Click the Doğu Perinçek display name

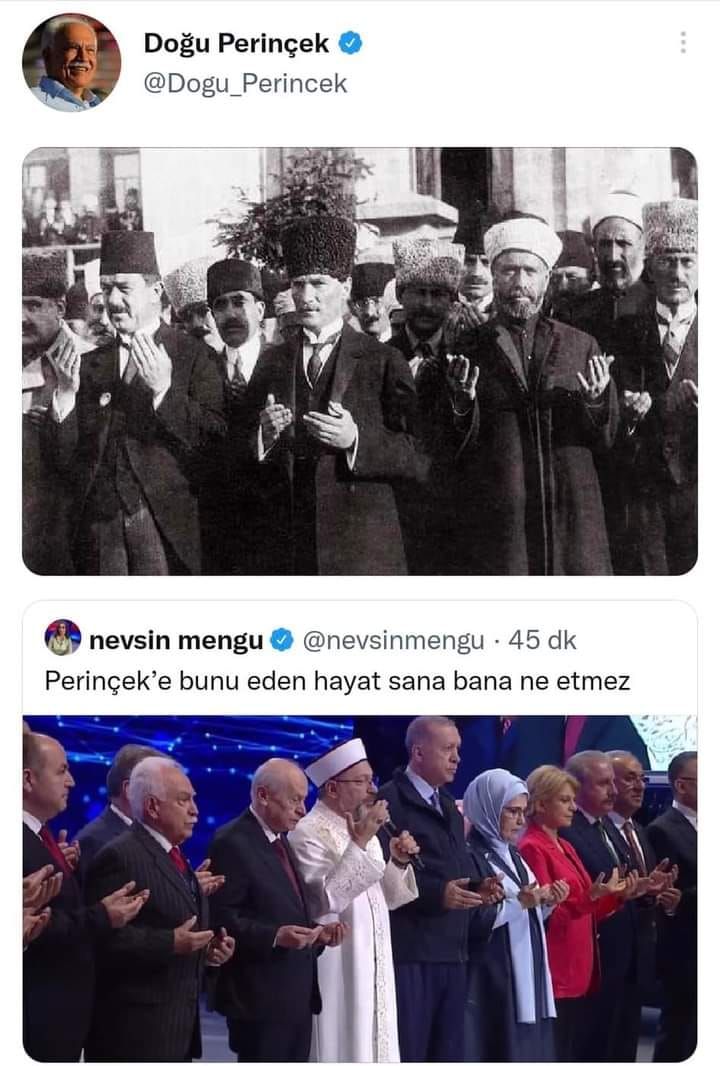[x=236, y=44]
